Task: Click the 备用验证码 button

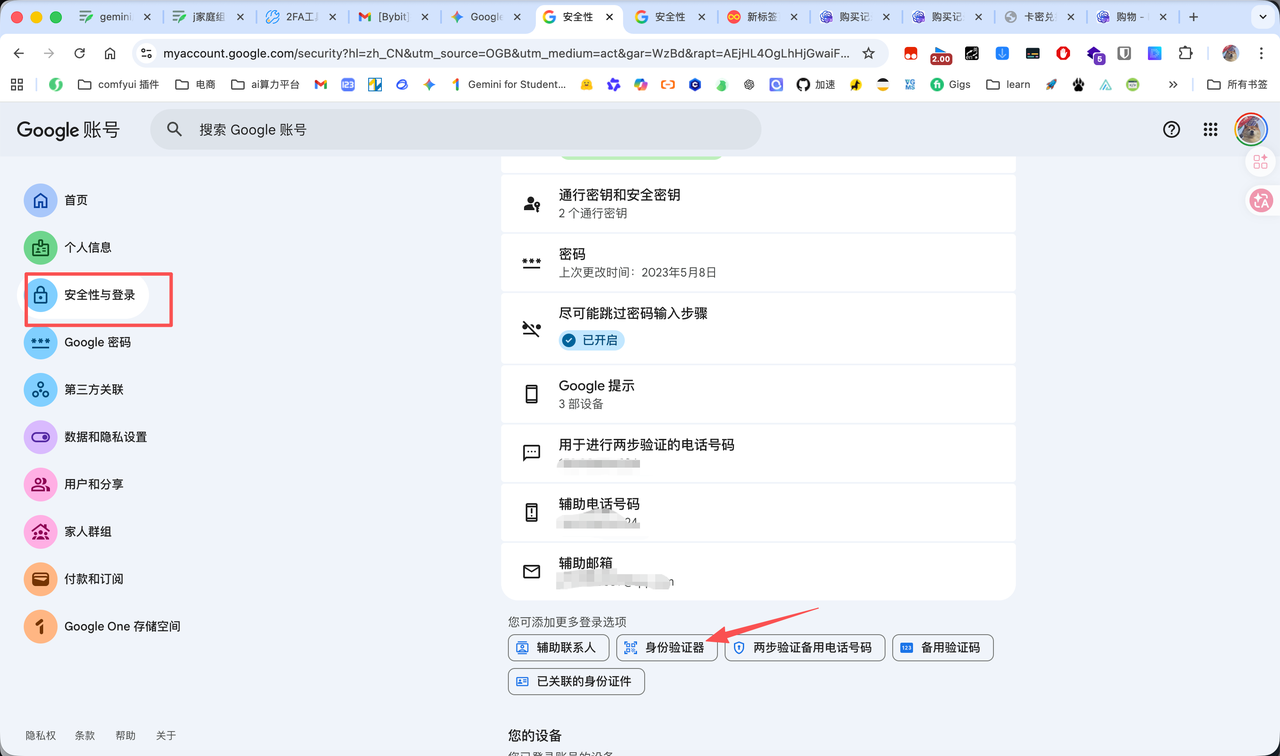Action: click(942, 648)
